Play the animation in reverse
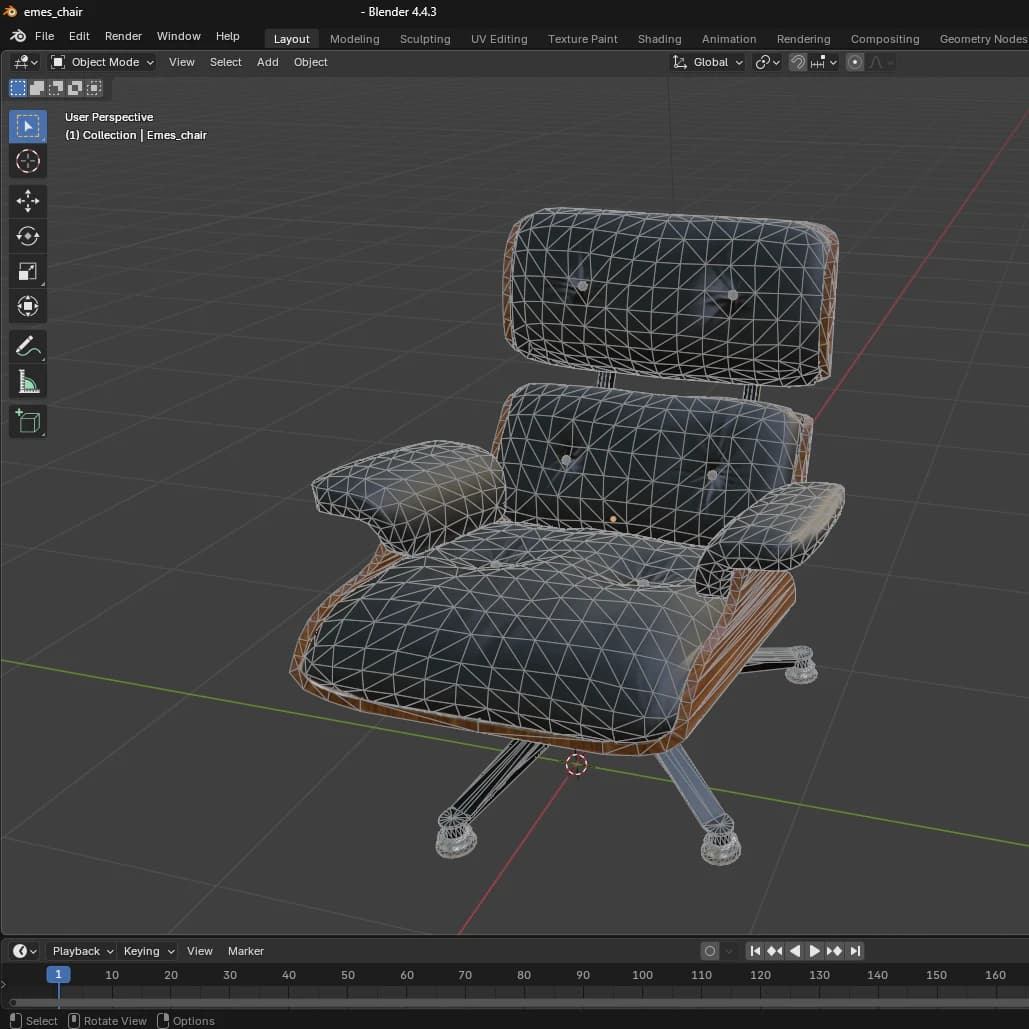 (x=795, y=951)
